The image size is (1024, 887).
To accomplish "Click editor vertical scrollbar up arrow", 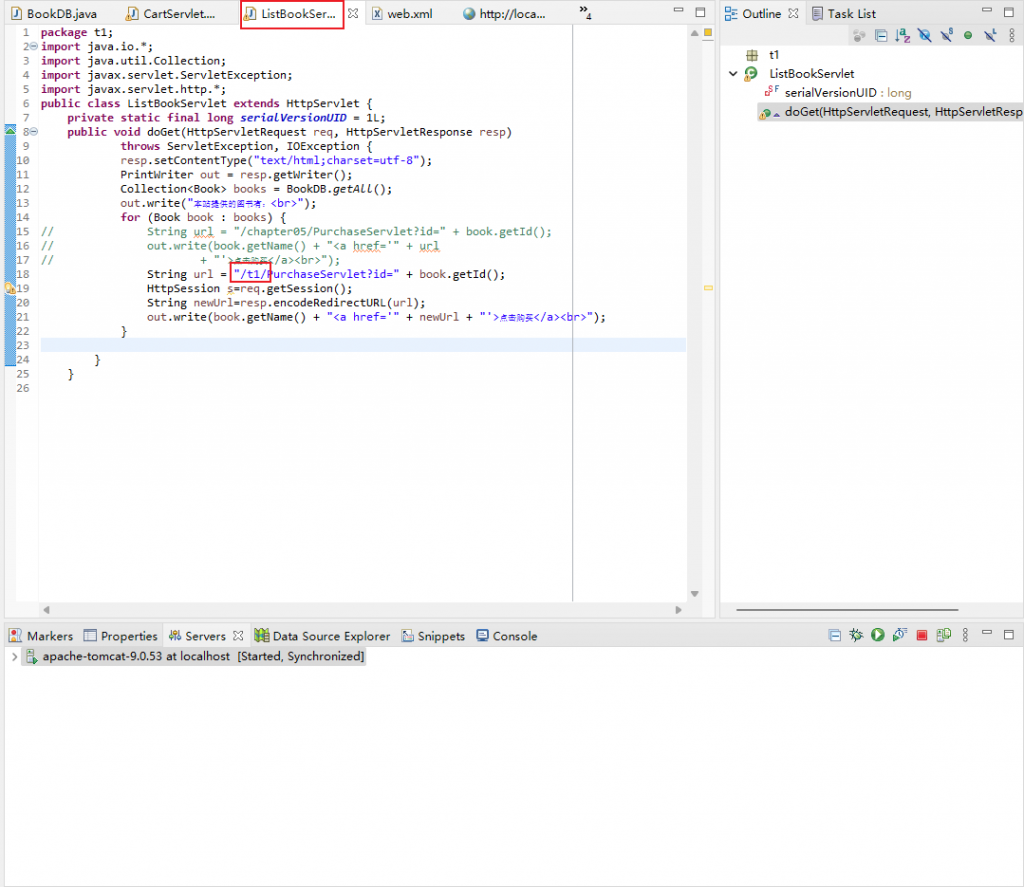I will (x=694, y=33).
